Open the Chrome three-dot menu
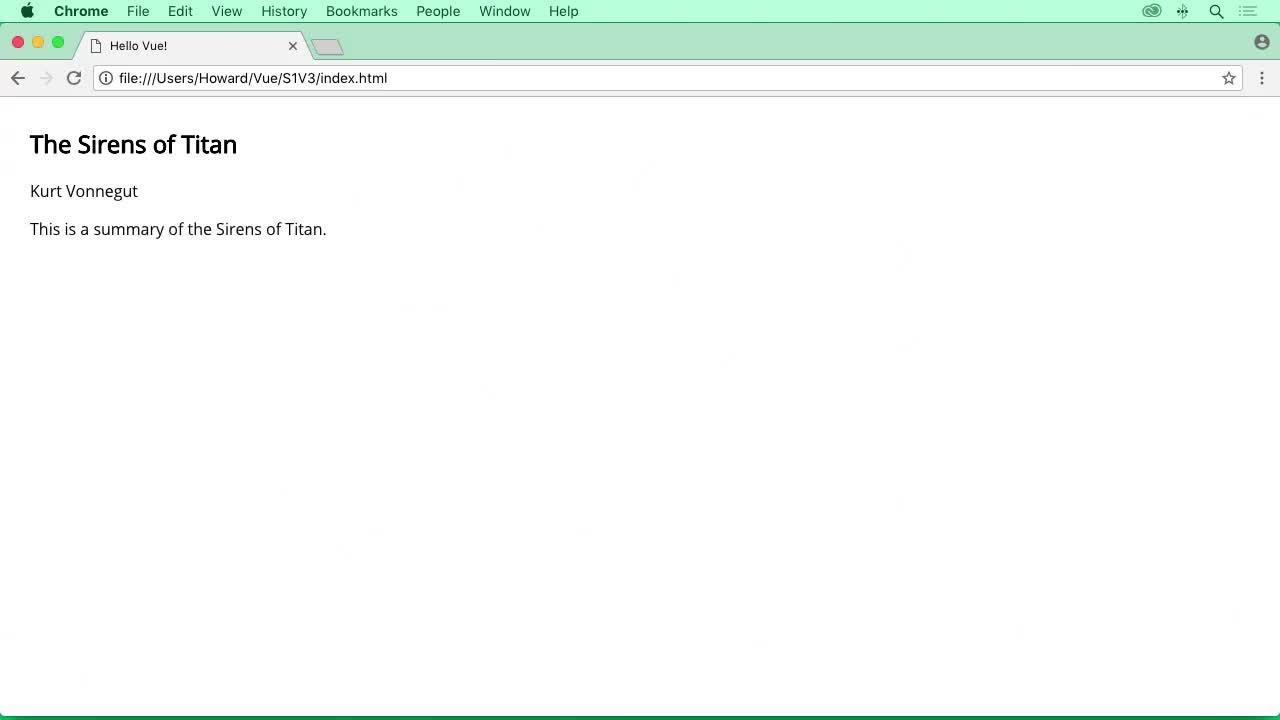Image resolution: width=1280 pixels, height=720 pixels. pyautogui.click(x=1262, y=78)
